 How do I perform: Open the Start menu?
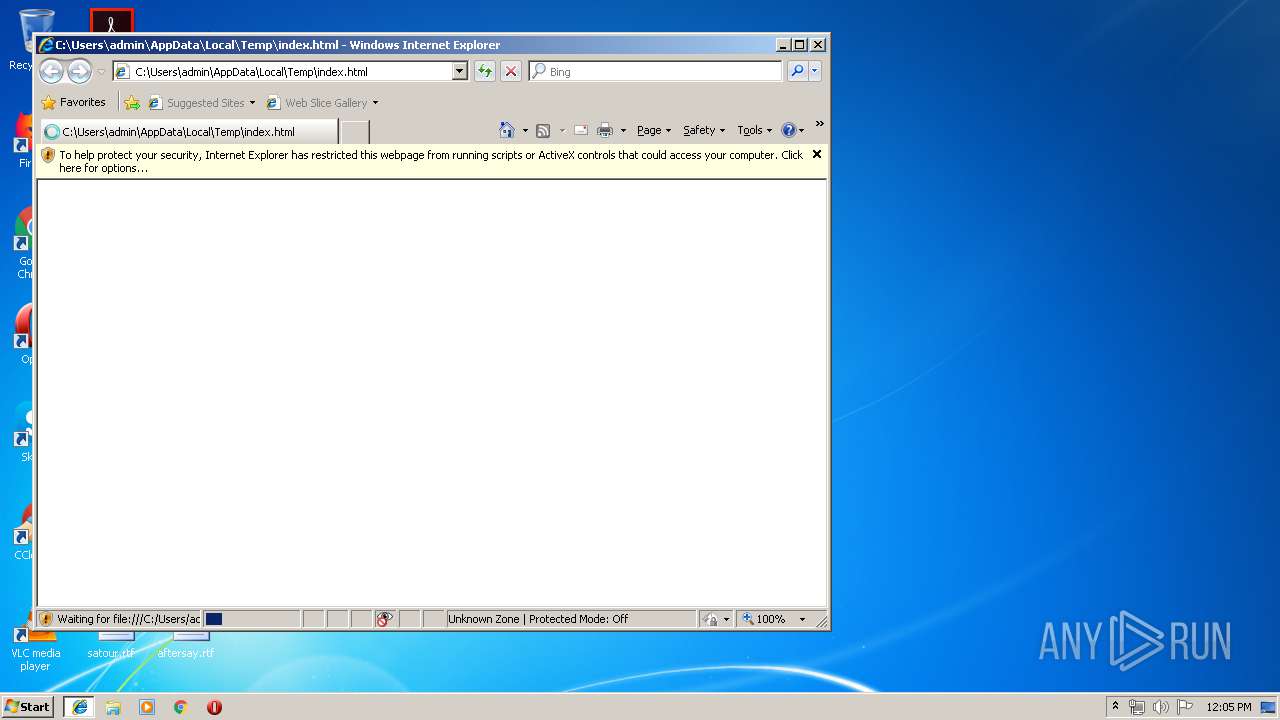coord(28,707)
